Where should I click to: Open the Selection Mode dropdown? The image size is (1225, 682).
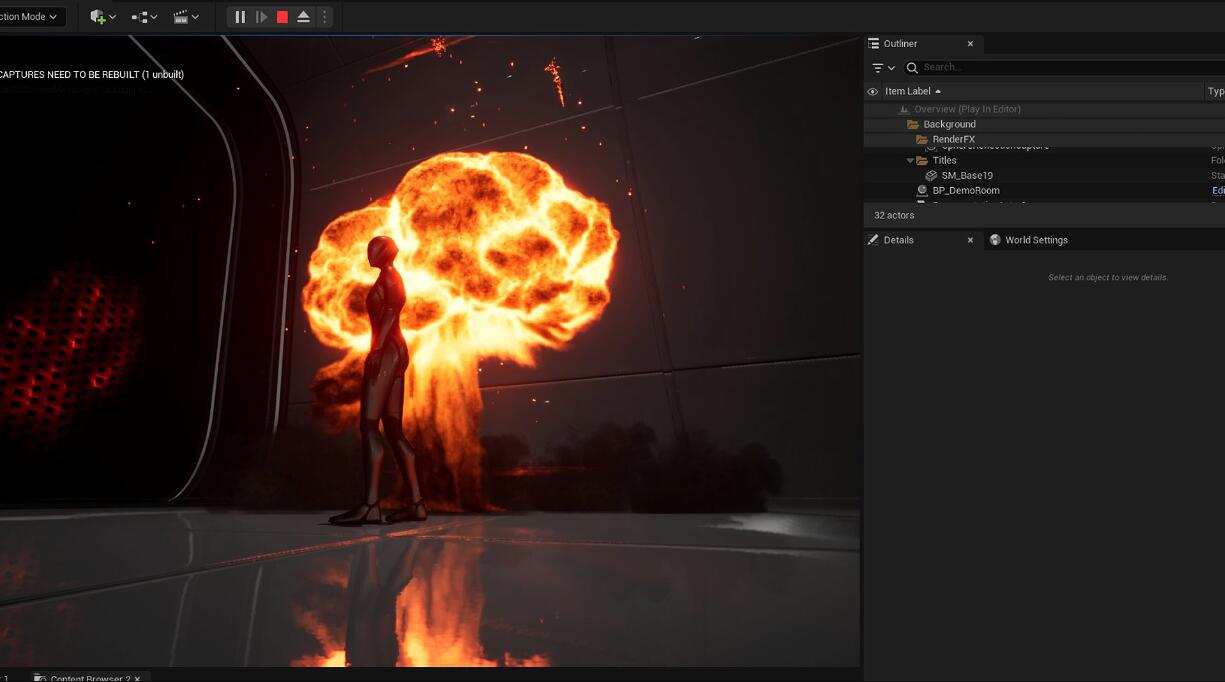[30, 16]
